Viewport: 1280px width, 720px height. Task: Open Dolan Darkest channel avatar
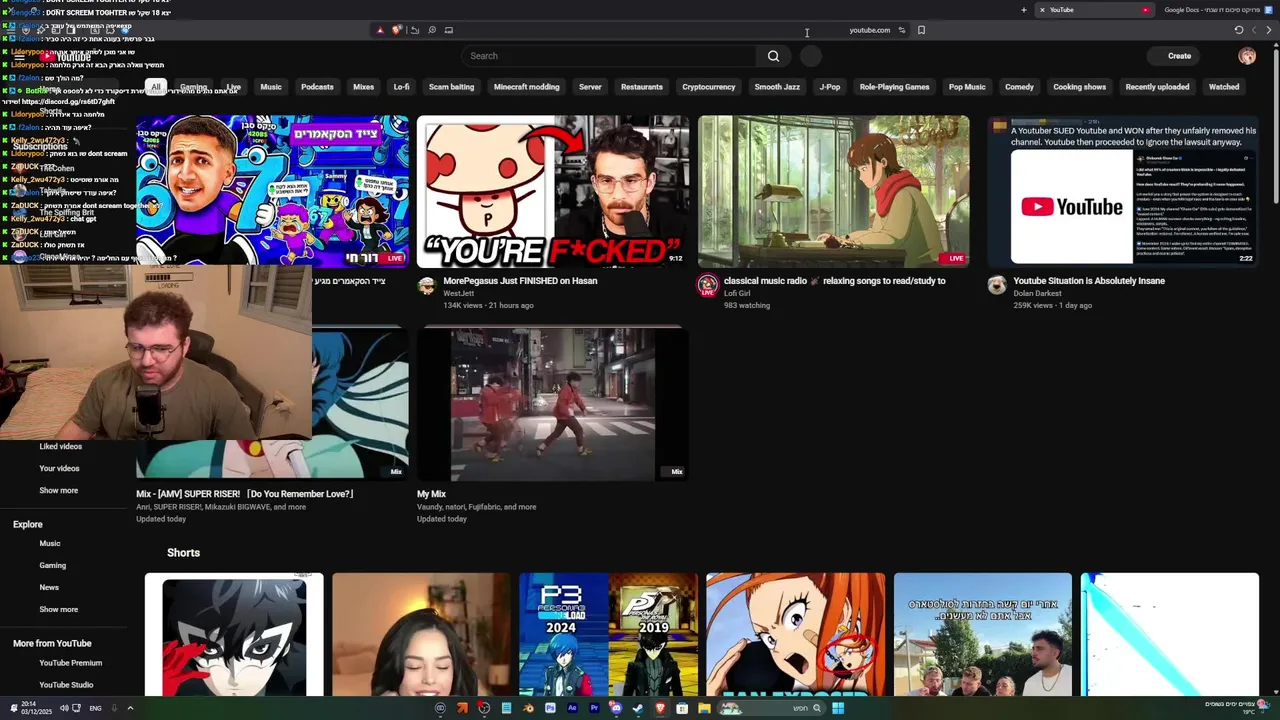[997, 286]
